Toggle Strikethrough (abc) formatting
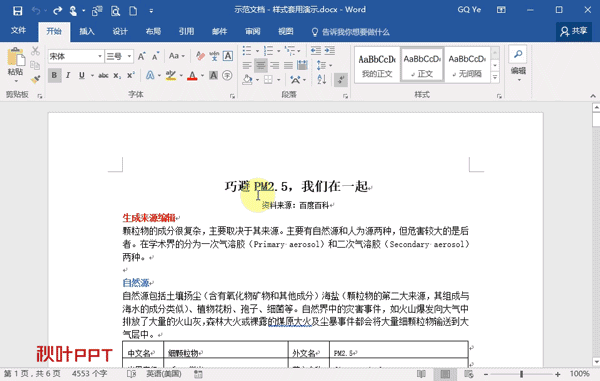The image size is (600, 381). click(103, 76)
